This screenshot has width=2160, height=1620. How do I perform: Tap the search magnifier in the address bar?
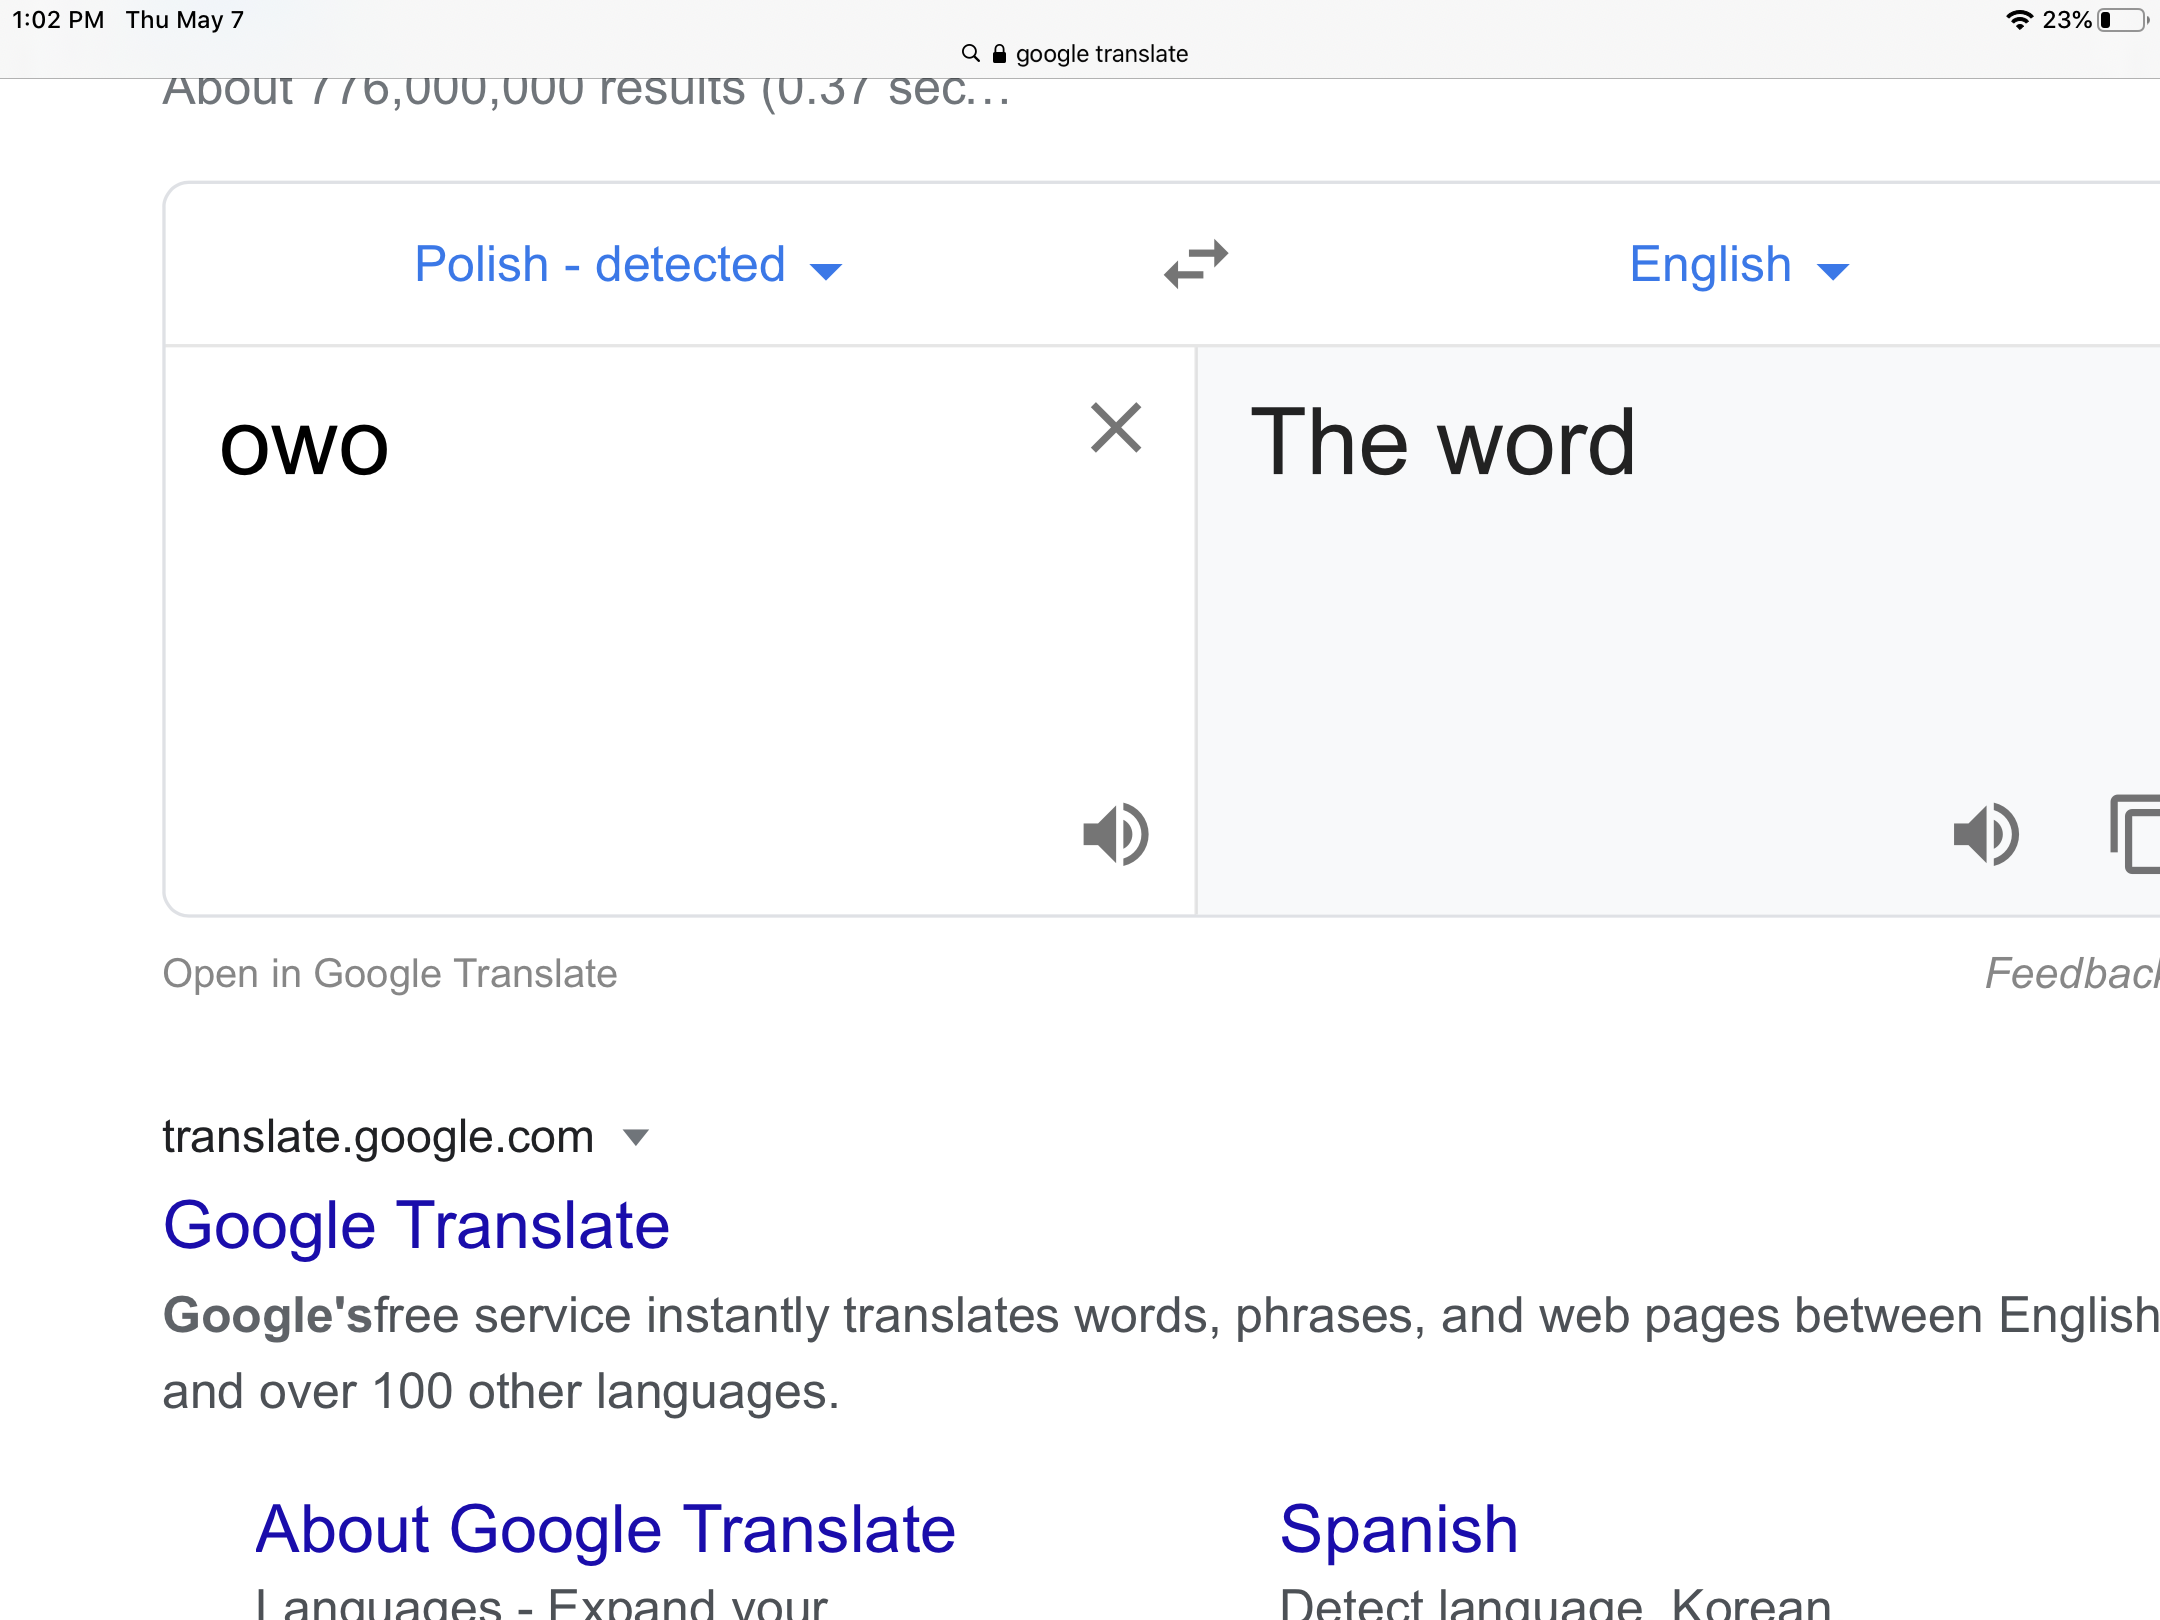[970, 54]
